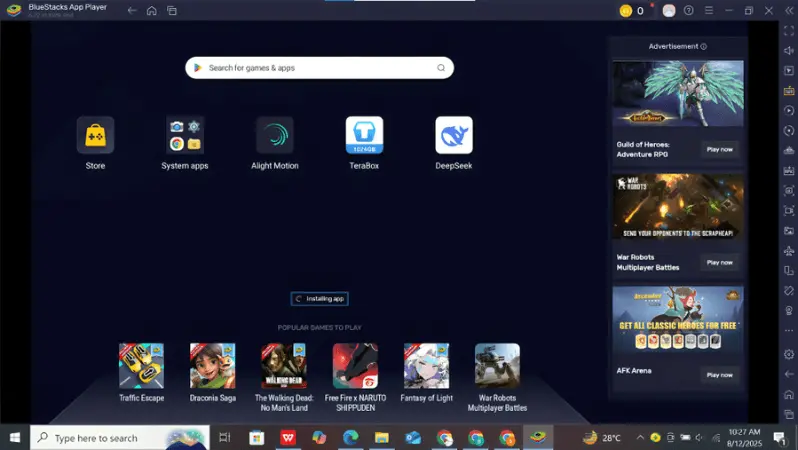Open the Store app
The height and width of the screenshot is (450, 798).
[x=95, y=135]
